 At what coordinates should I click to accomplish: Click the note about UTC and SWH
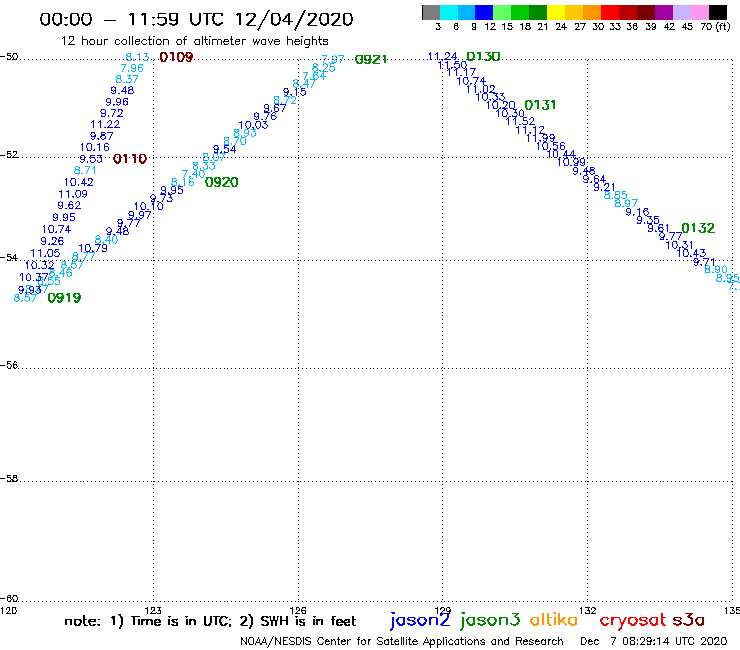(210, 621)
